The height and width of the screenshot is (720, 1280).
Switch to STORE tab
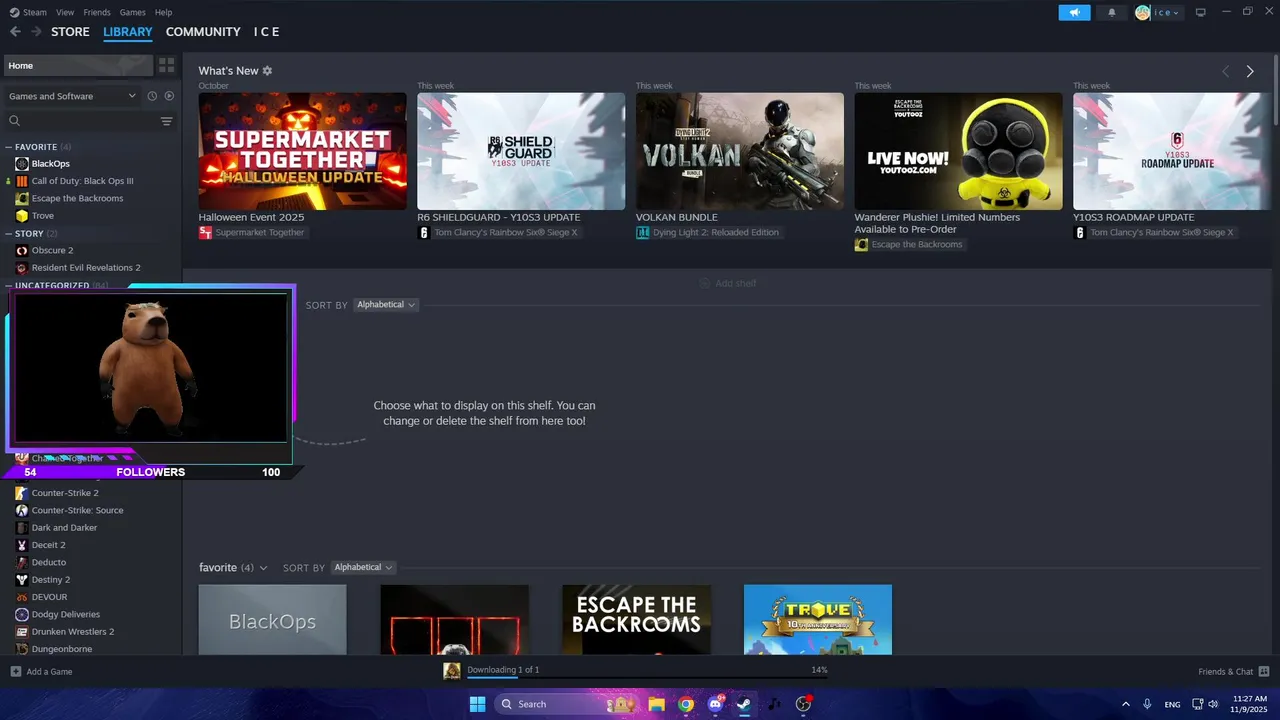(x=70, y=32)
